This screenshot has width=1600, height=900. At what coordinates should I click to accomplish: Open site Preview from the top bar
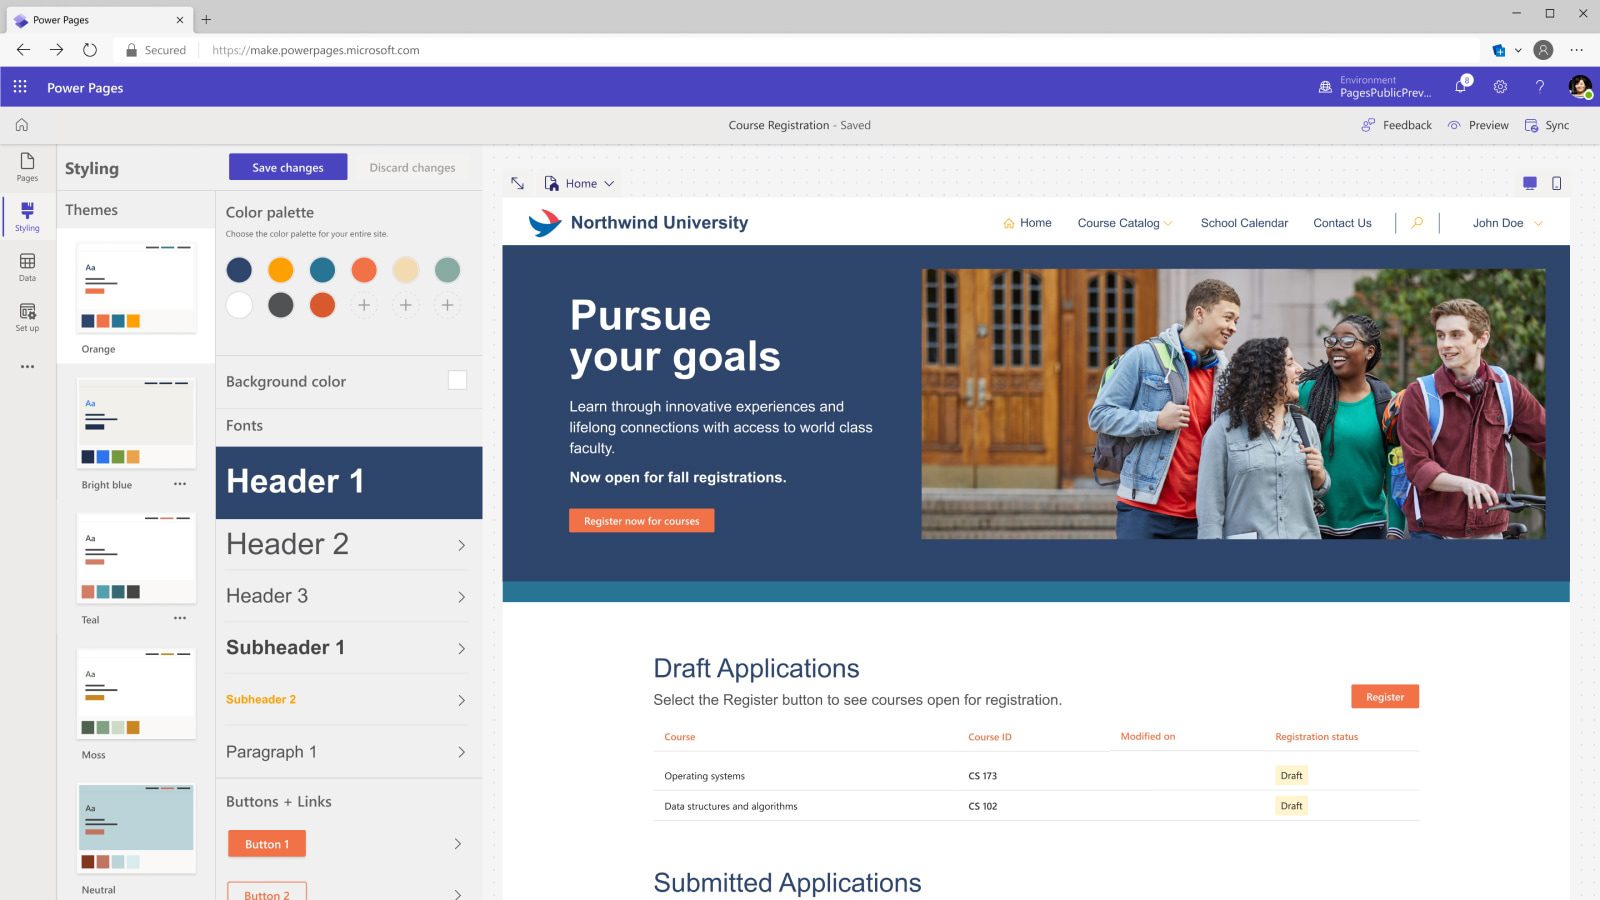click(x=1478, y=125)
